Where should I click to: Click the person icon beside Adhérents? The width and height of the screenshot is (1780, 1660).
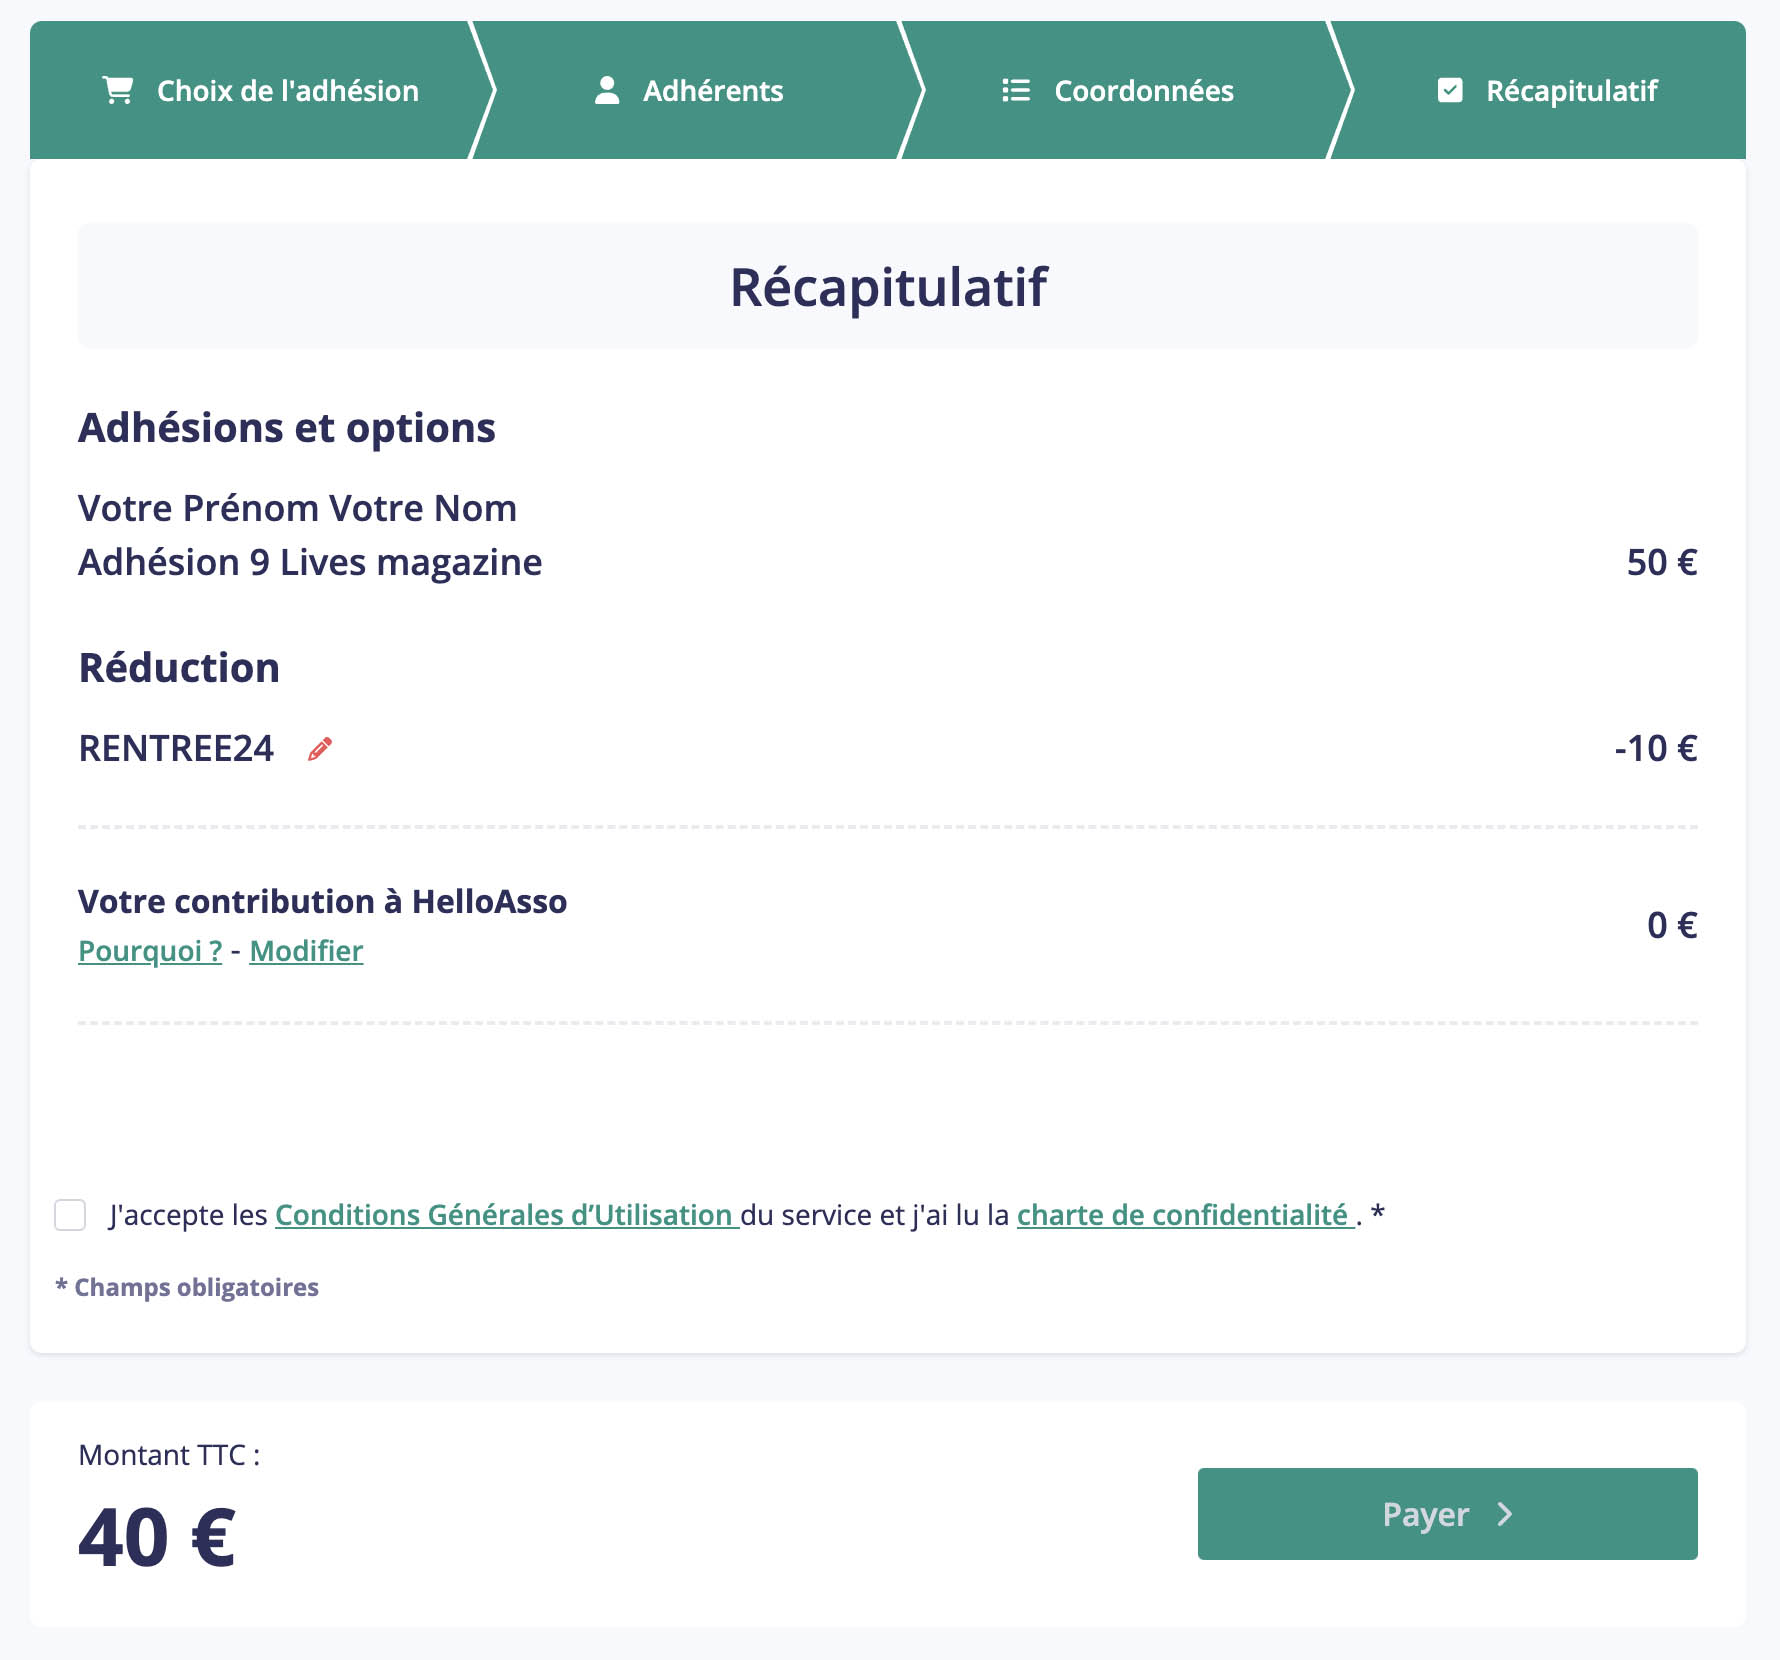coord(607,90)
